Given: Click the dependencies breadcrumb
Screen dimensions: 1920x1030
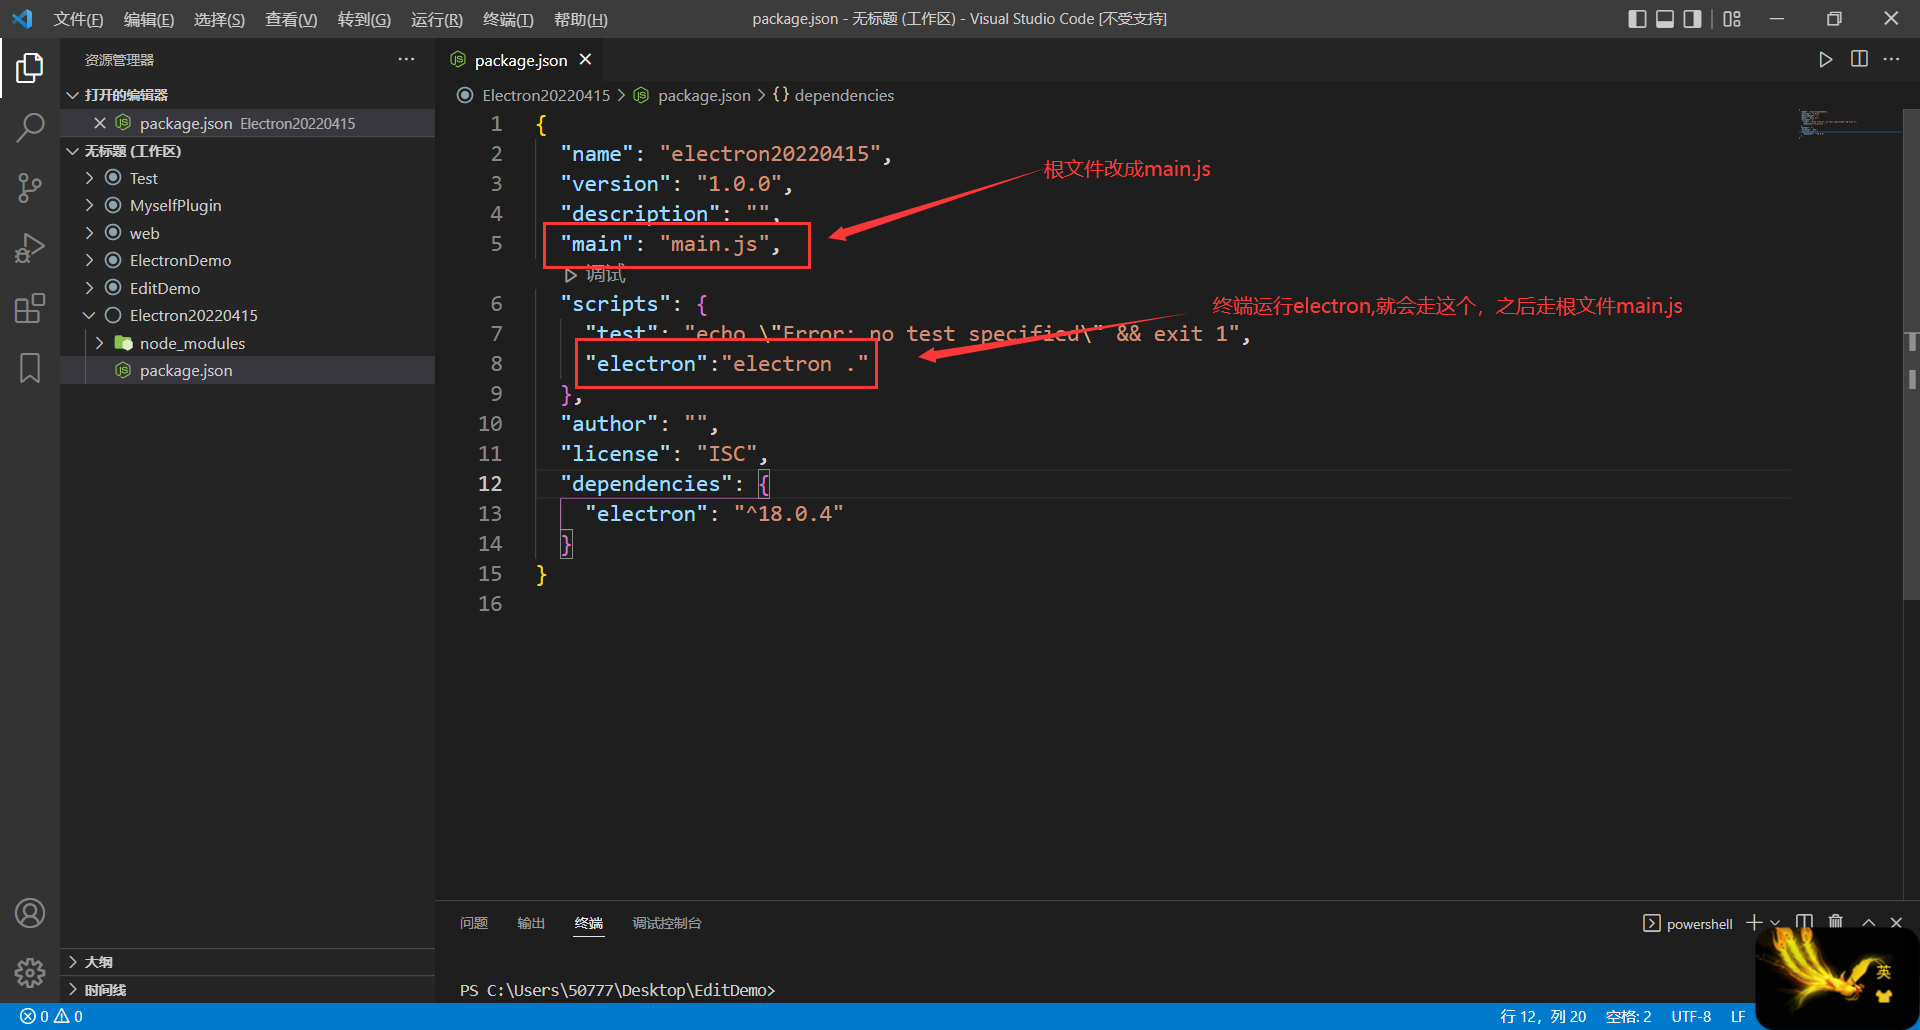Looking at the screenshot, I should coord(844,95).
